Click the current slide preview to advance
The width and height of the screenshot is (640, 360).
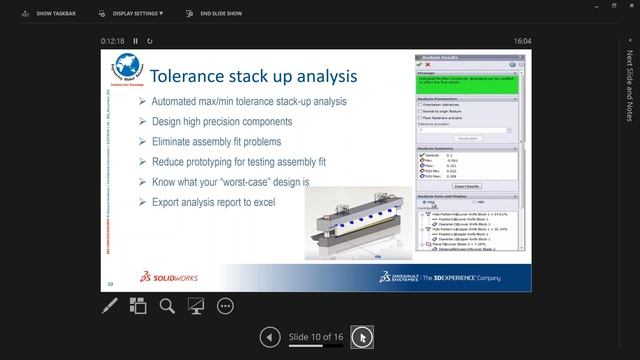(x=316, y=171)
